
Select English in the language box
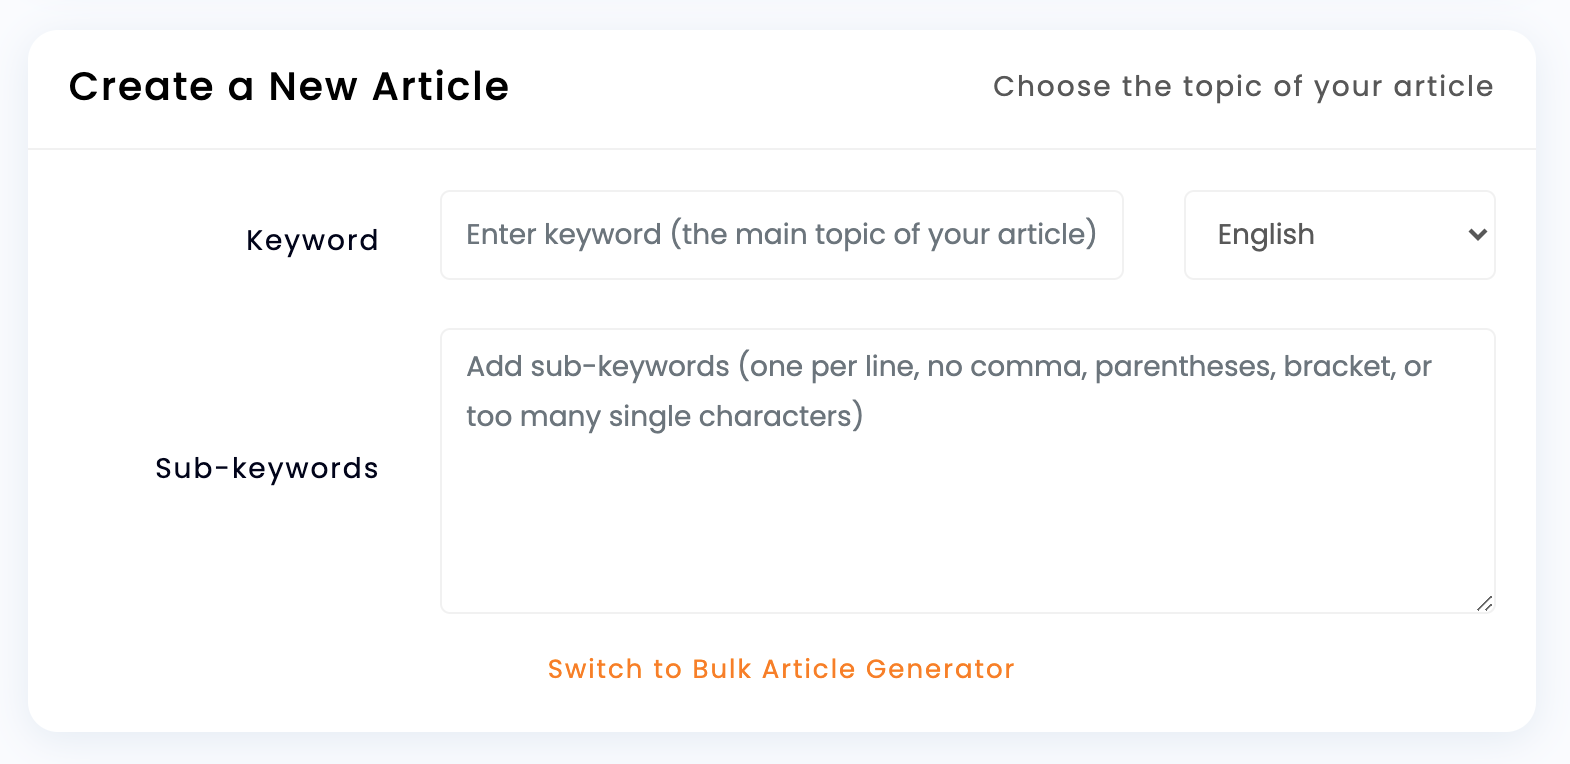coord(1265,235)
